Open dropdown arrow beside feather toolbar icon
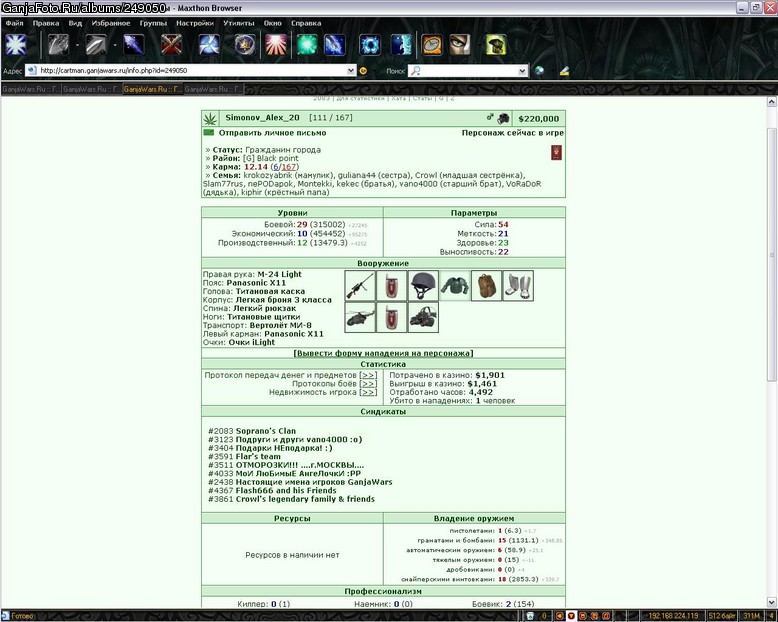Screen dimensions: 778x622 [x=115, y=45]
